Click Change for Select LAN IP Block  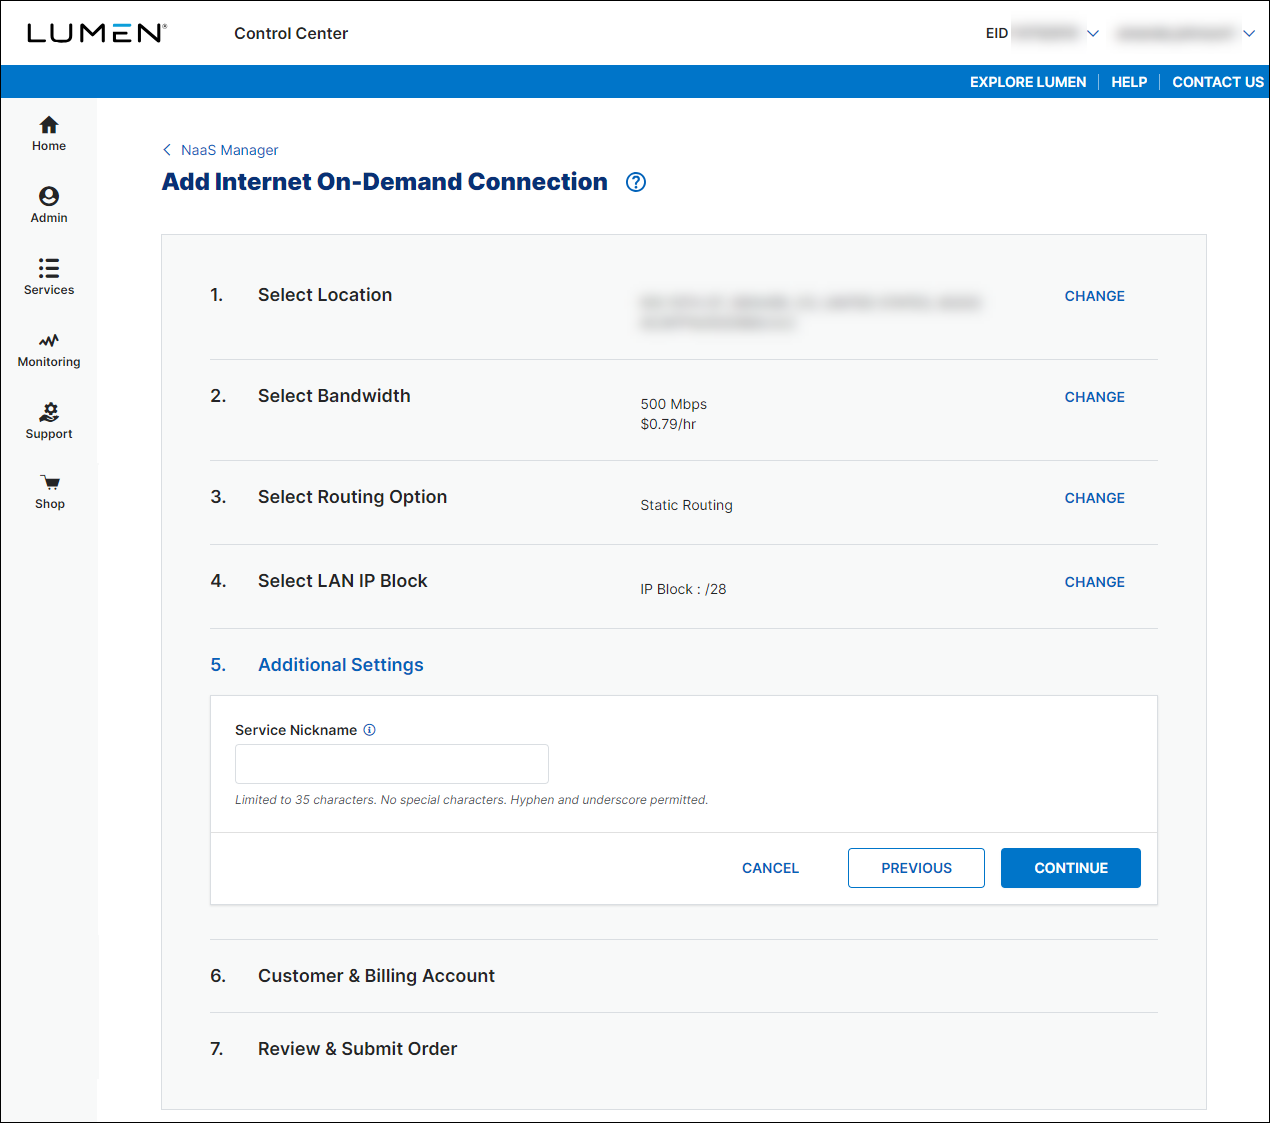[1094, 582]
